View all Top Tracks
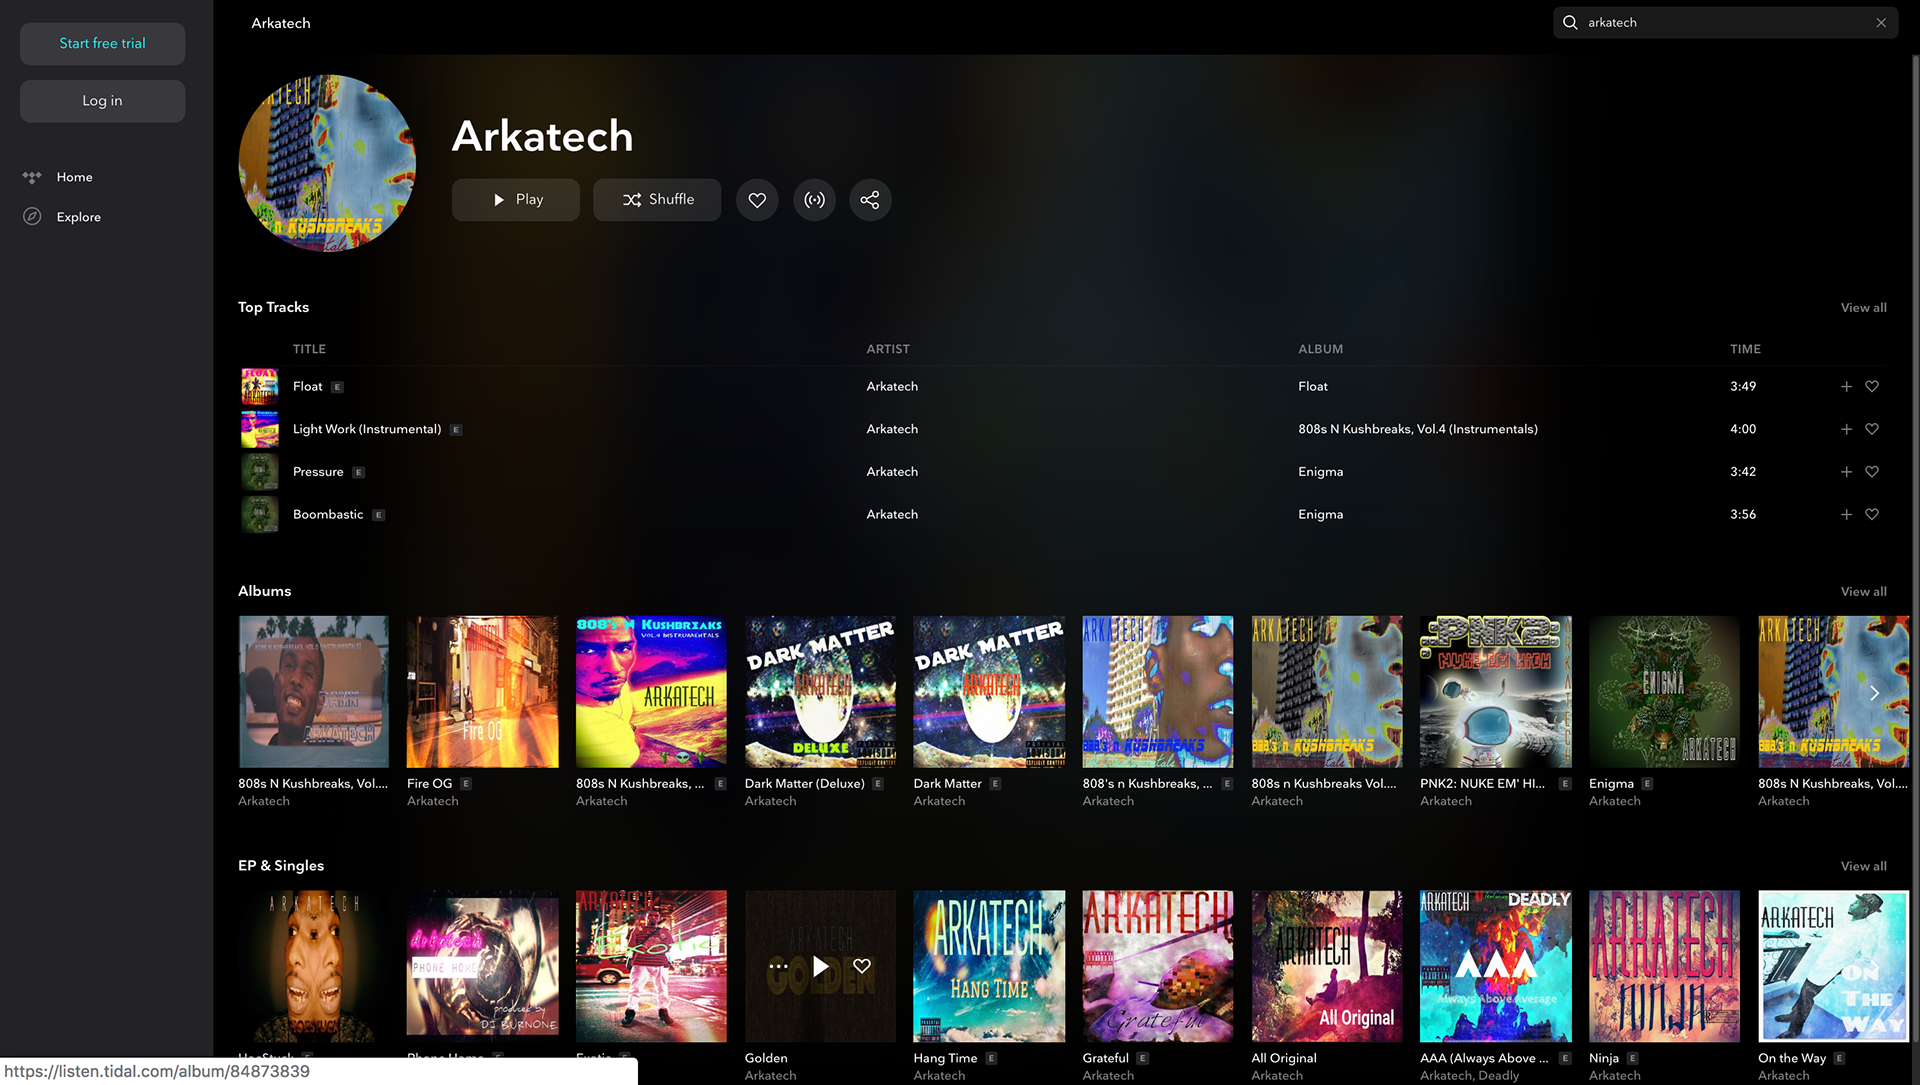The image size is (1920, 1085). tap(1863, 308)
